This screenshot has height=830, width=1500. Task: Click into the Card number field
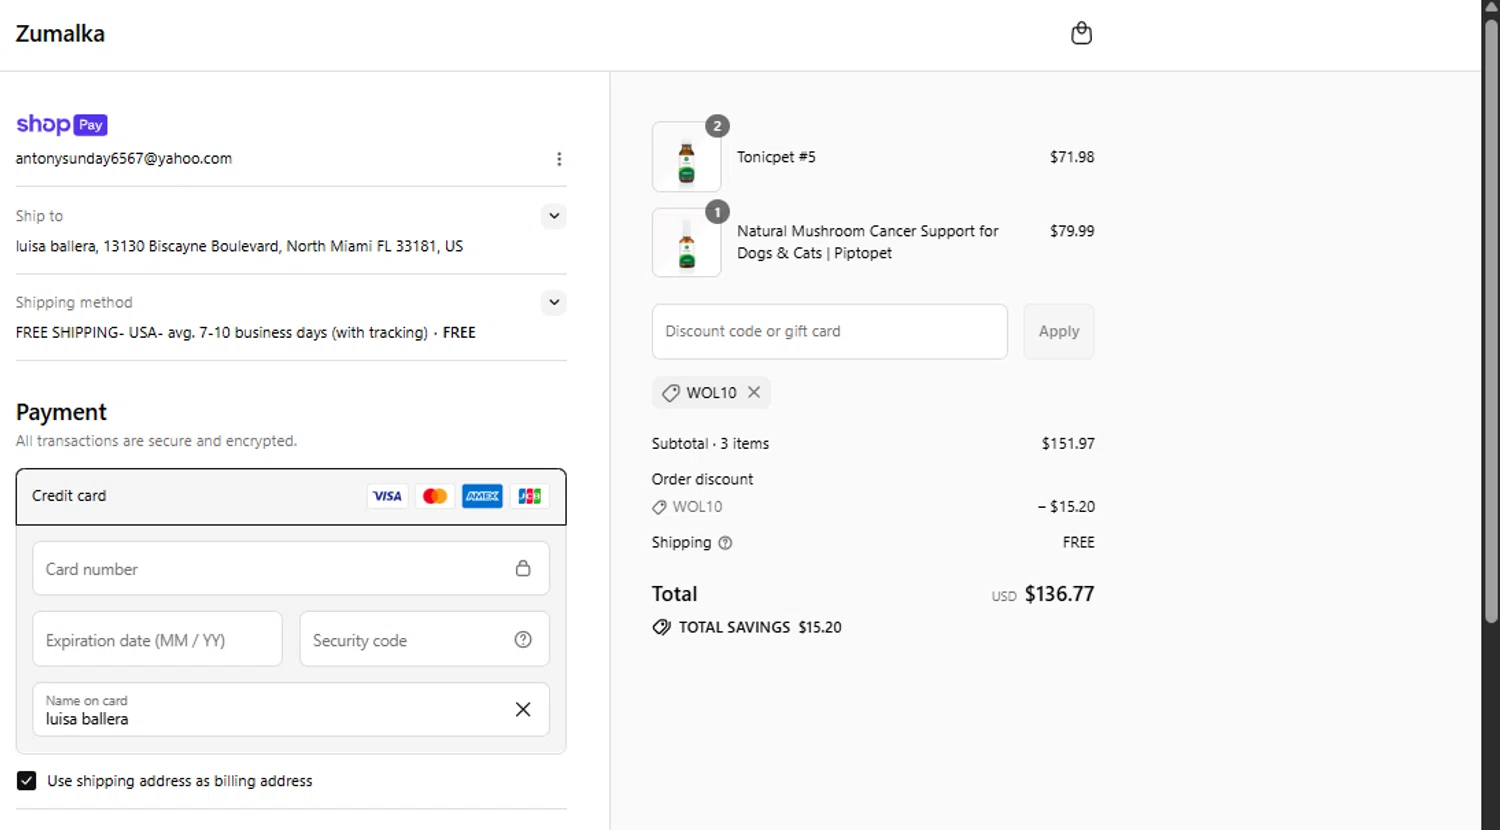(x=291, y=568)
